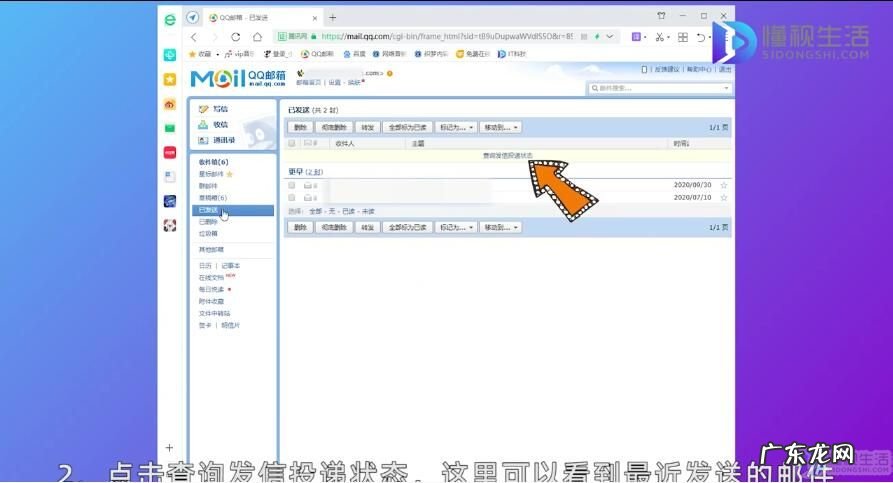
Task: Open the 在线文档 online docs link
Action: 211,278
